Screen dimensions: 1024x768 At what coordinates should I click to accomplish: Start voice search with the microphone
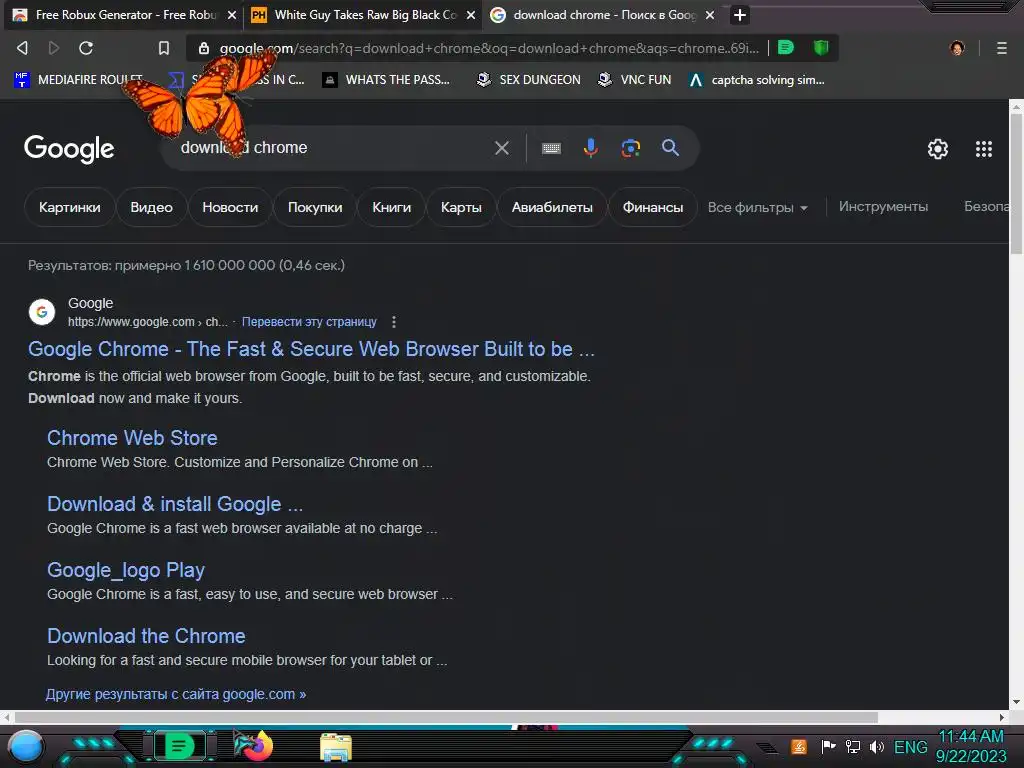tap(590, 148)
